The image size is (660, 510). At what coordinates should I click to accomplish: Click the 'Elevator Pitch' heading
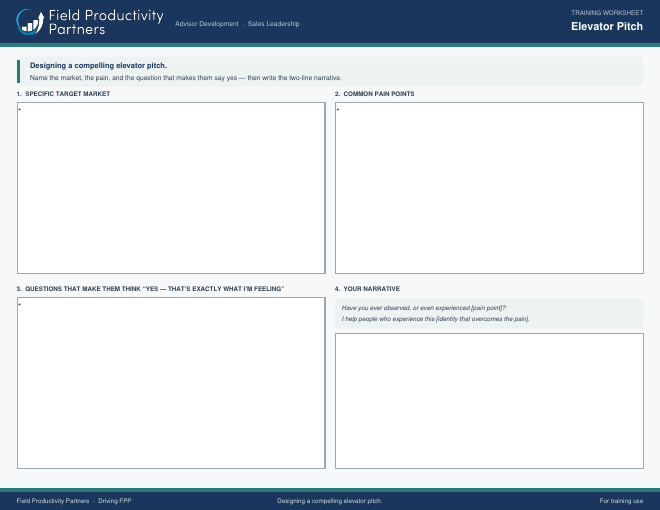pyautogui.click(x=607, y=26)
